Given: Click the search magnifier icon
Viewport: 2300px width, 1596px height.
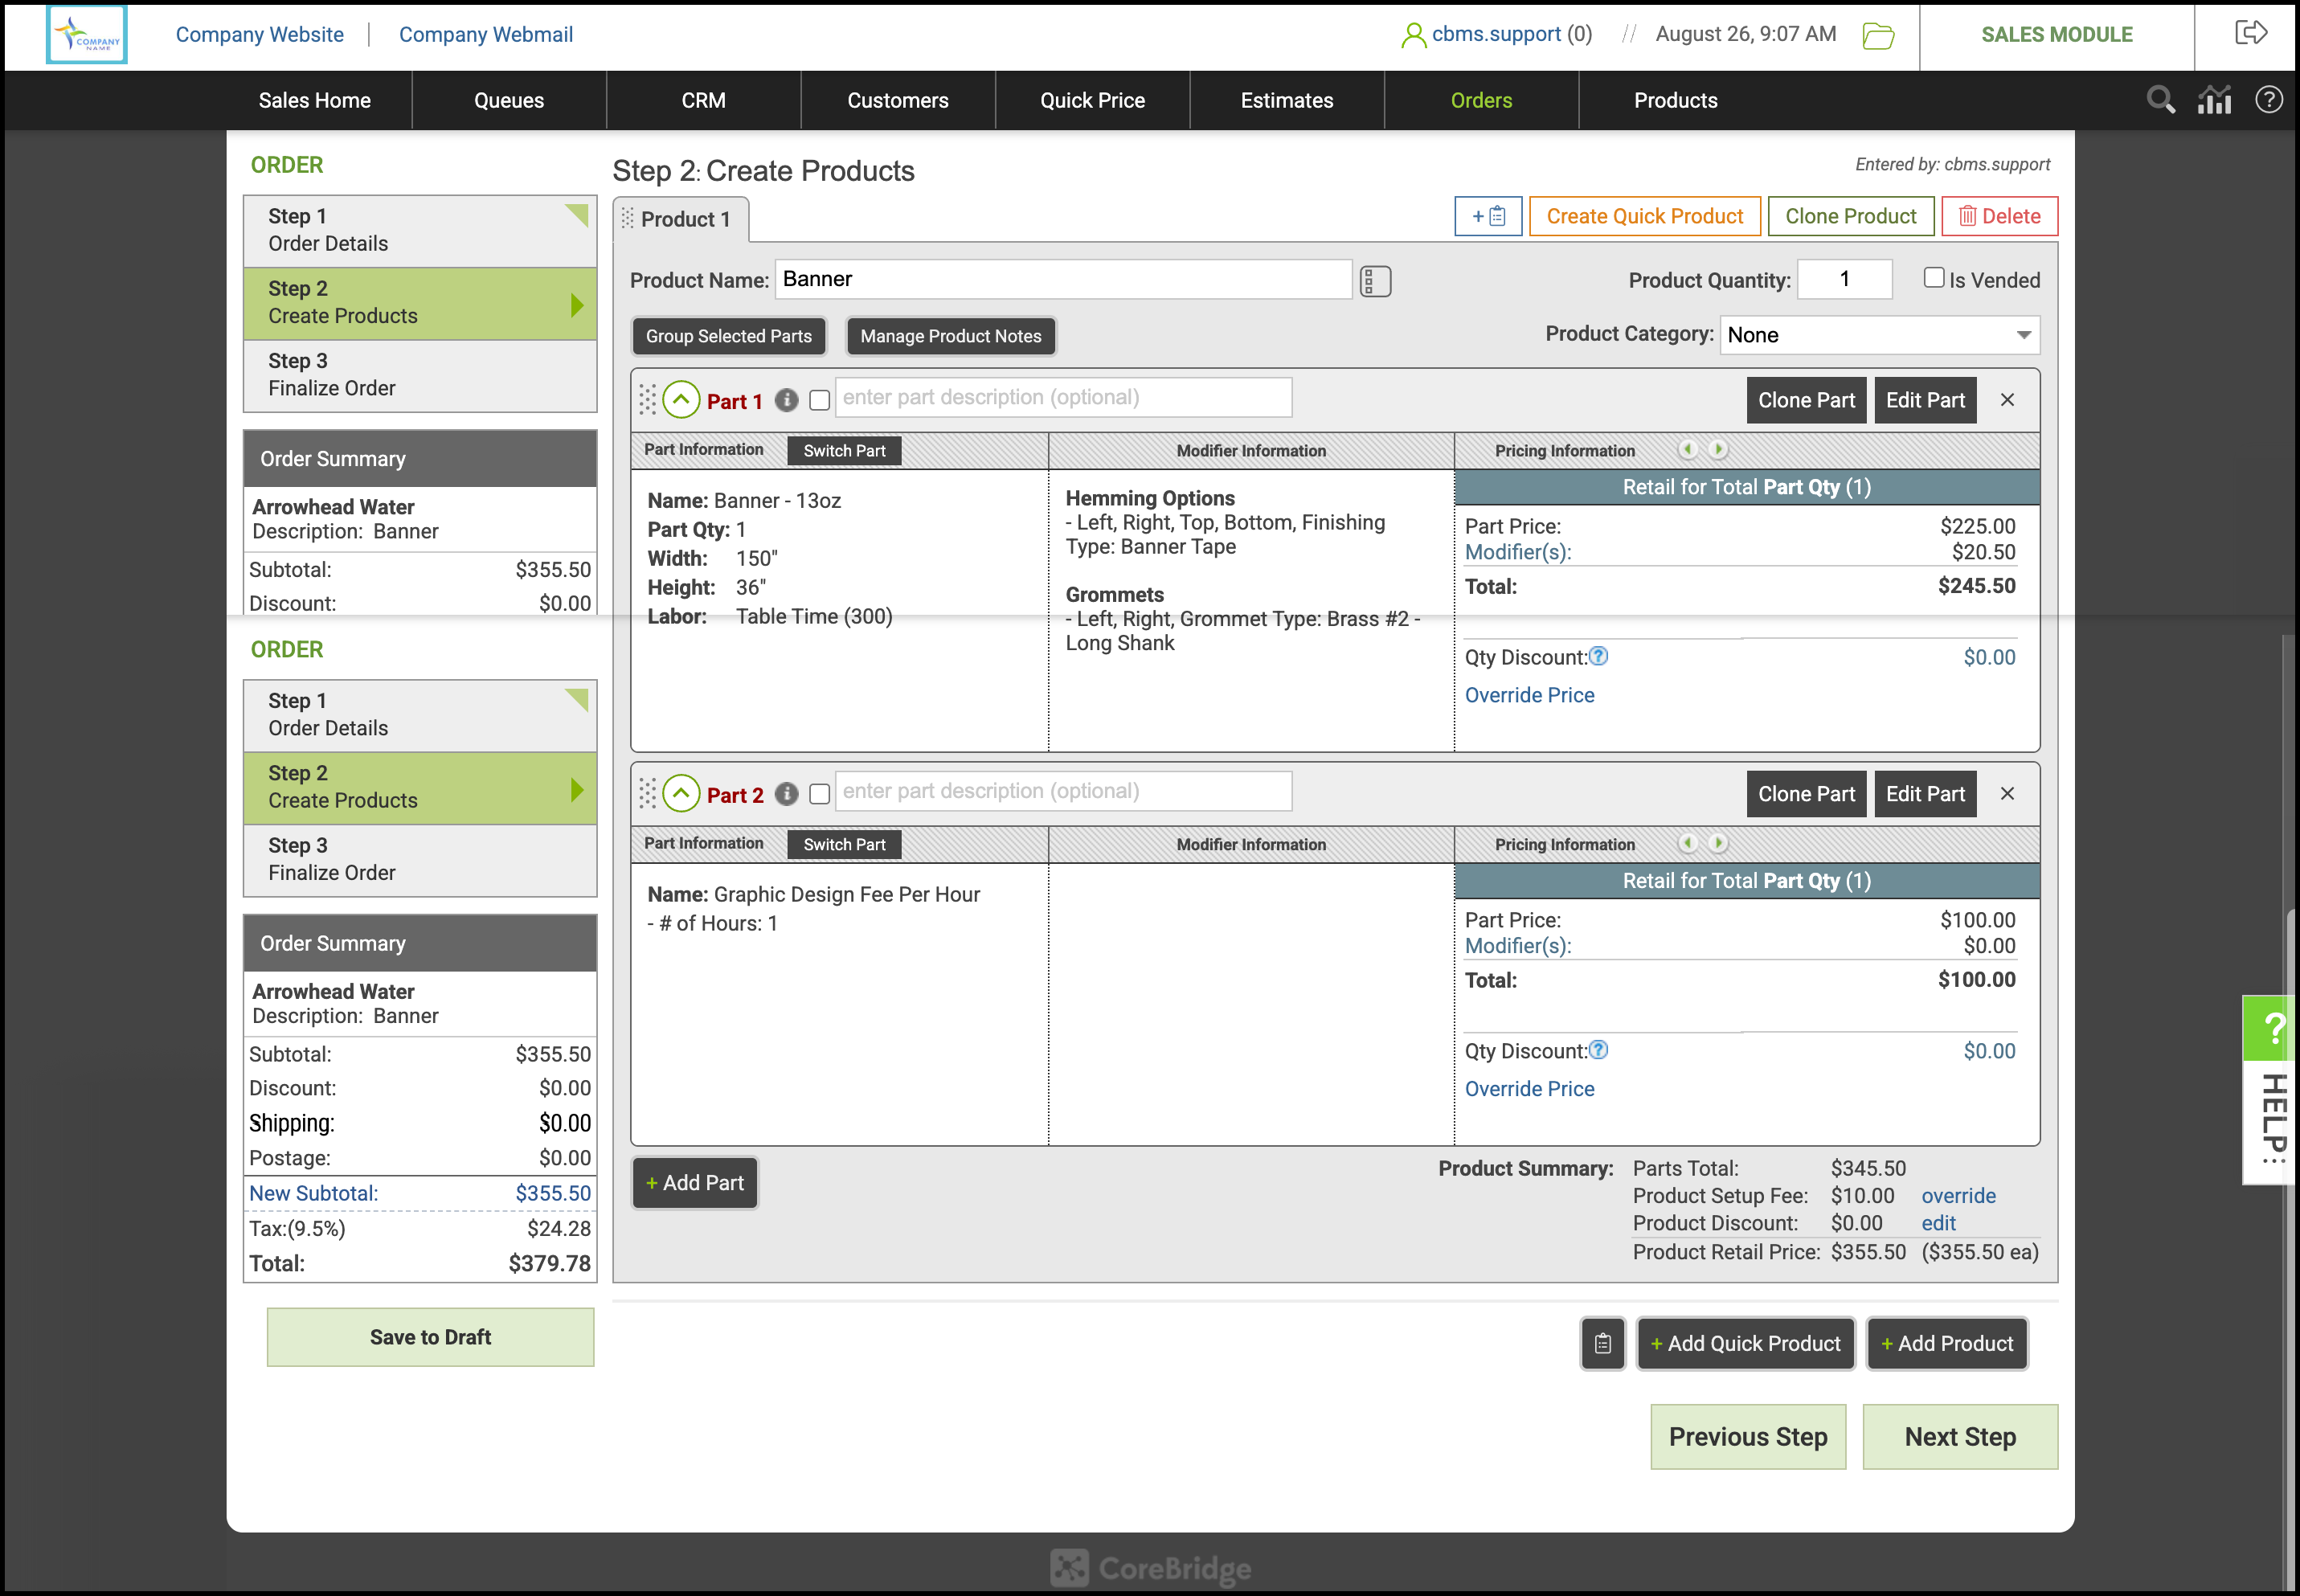Looking at the screenshot, I should click(2160, 100).
